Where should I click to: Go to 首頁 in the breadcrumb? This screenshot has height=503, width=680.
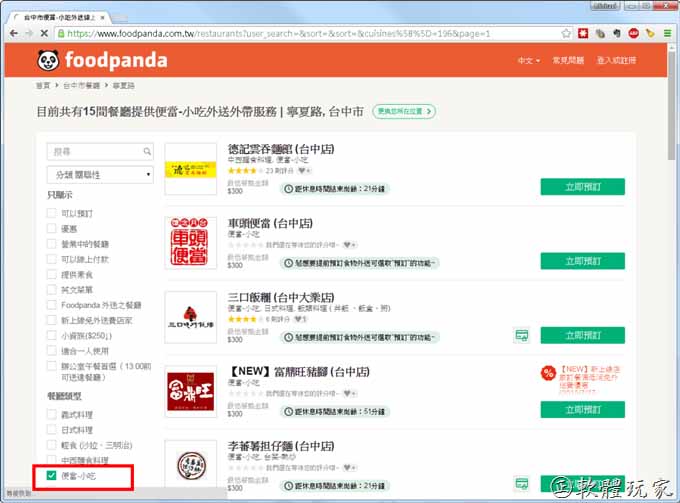(x=42, y=85)
